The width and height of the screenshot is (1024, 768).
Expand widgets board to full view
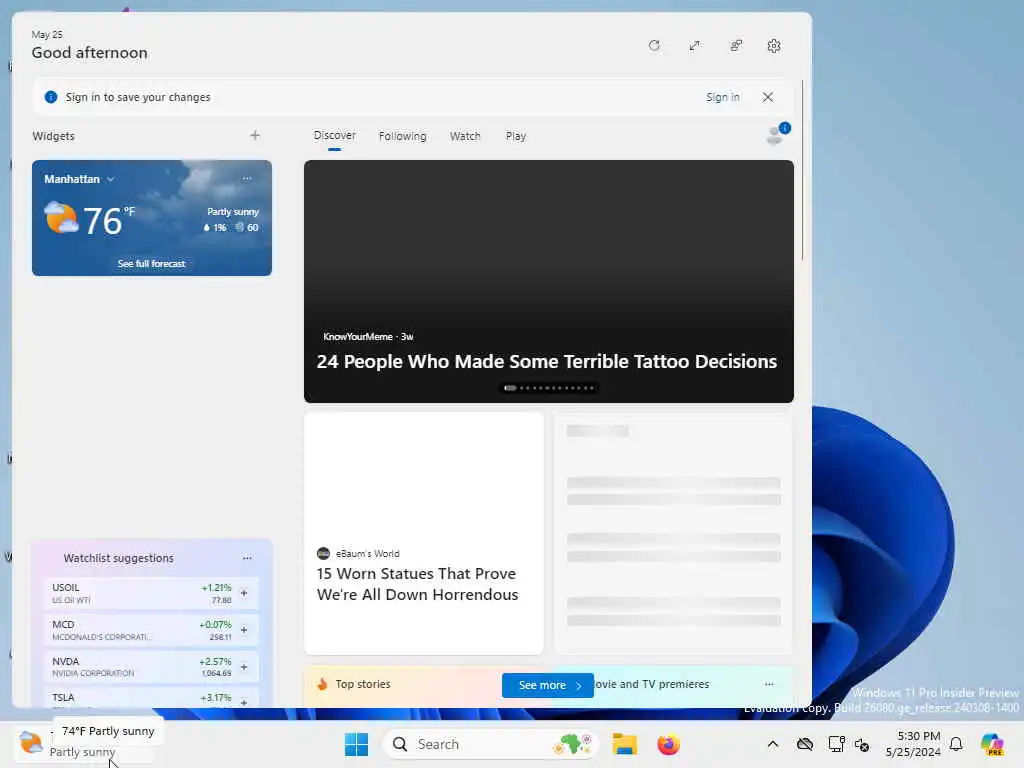(x=695, y=46)
